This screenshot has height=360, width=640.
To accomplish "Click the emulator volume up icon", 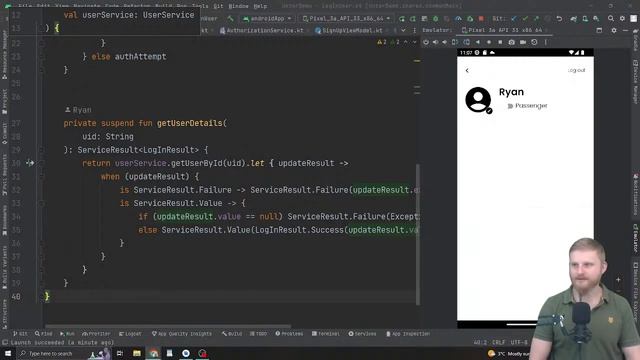I will [435, 42].
